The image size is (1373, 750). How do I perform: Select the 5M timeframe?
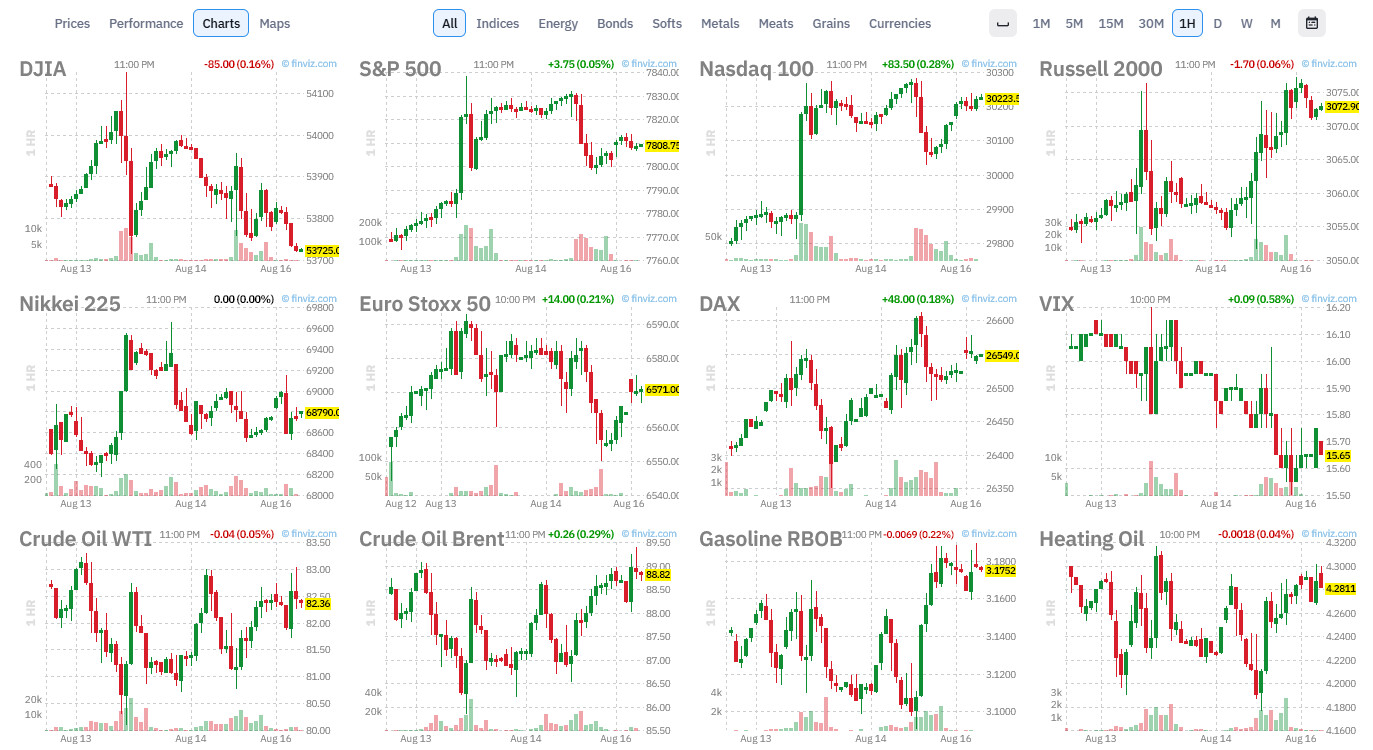(1074, 23)
